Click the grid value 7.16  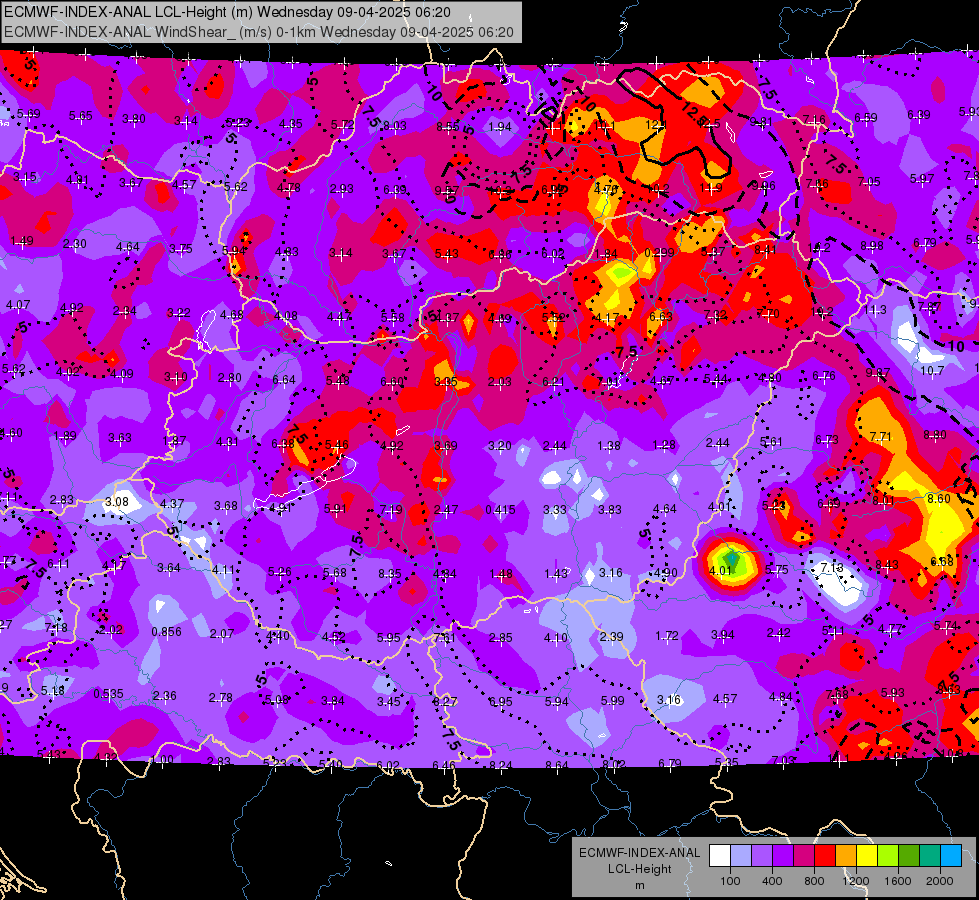point(814,119)
